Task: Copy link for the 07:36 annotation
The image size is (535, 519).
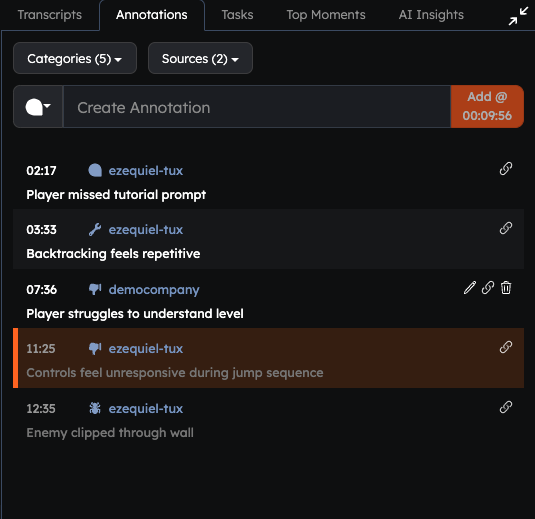Action: click(488, 288)
